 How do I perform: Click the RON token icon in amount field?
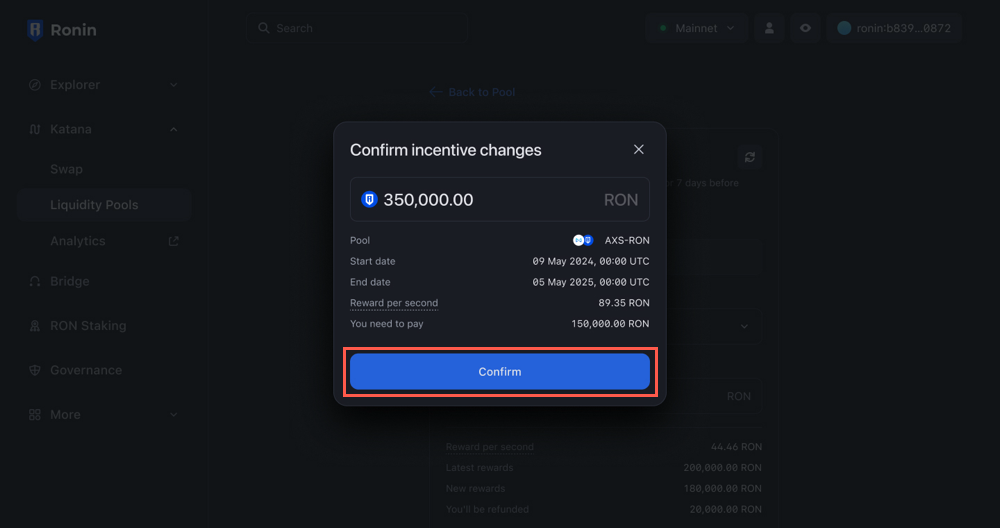369,200
